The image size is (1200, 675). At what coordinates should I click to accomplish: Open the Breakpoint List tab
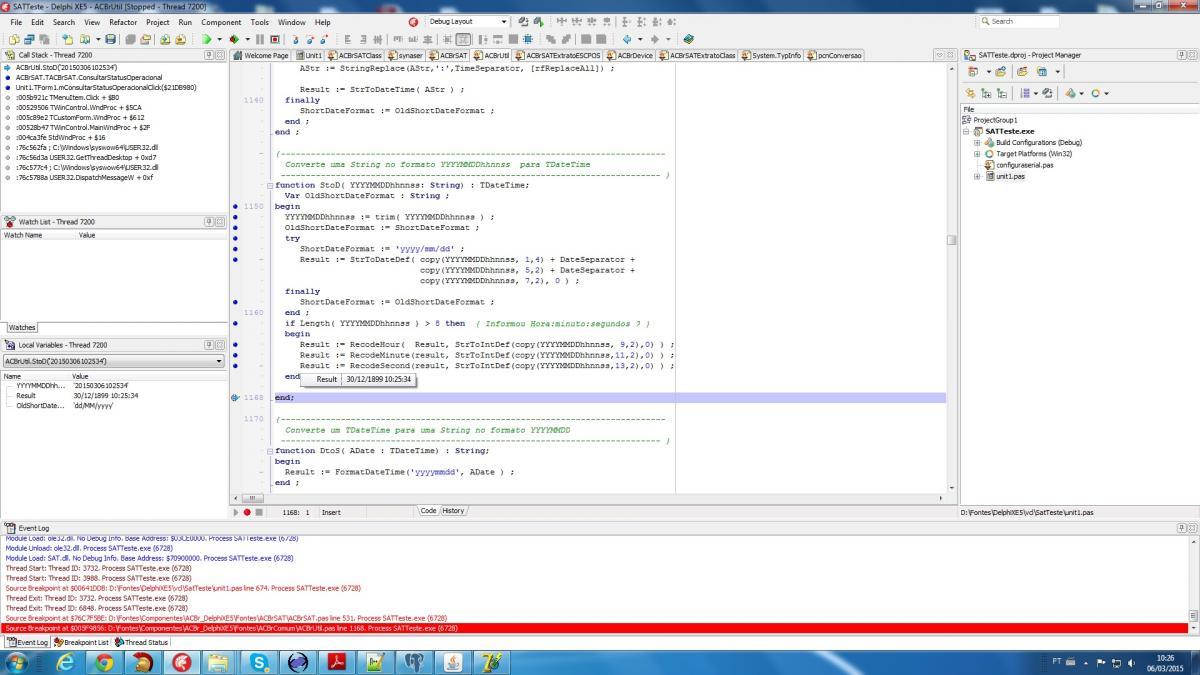point(82,642)
